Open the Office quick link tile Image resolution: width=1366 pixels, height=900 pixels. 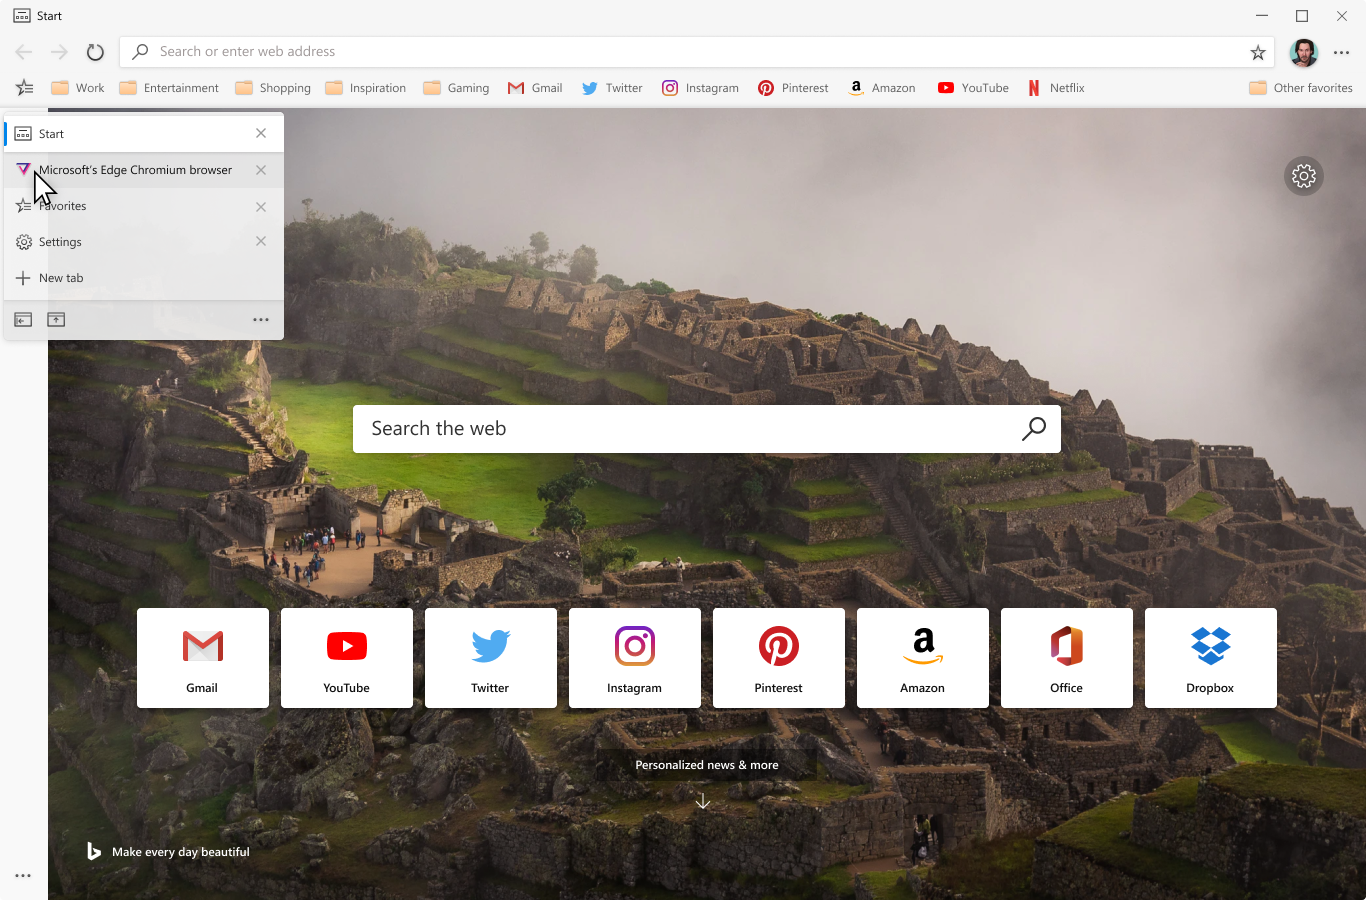1067,658
